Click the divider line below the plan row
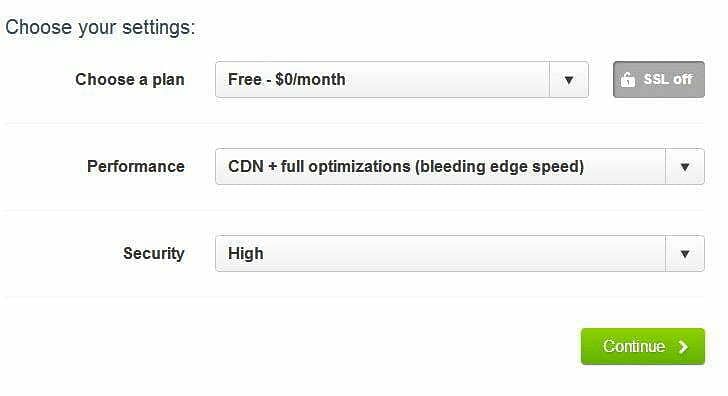The image size is (728, 396). (355, 123)
